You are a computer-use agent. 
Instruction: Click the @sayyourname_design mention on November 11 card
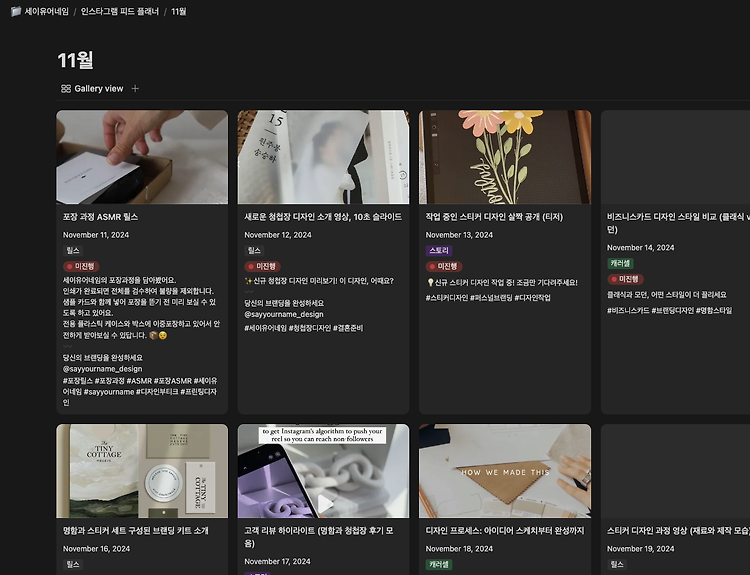click(102, 369)
